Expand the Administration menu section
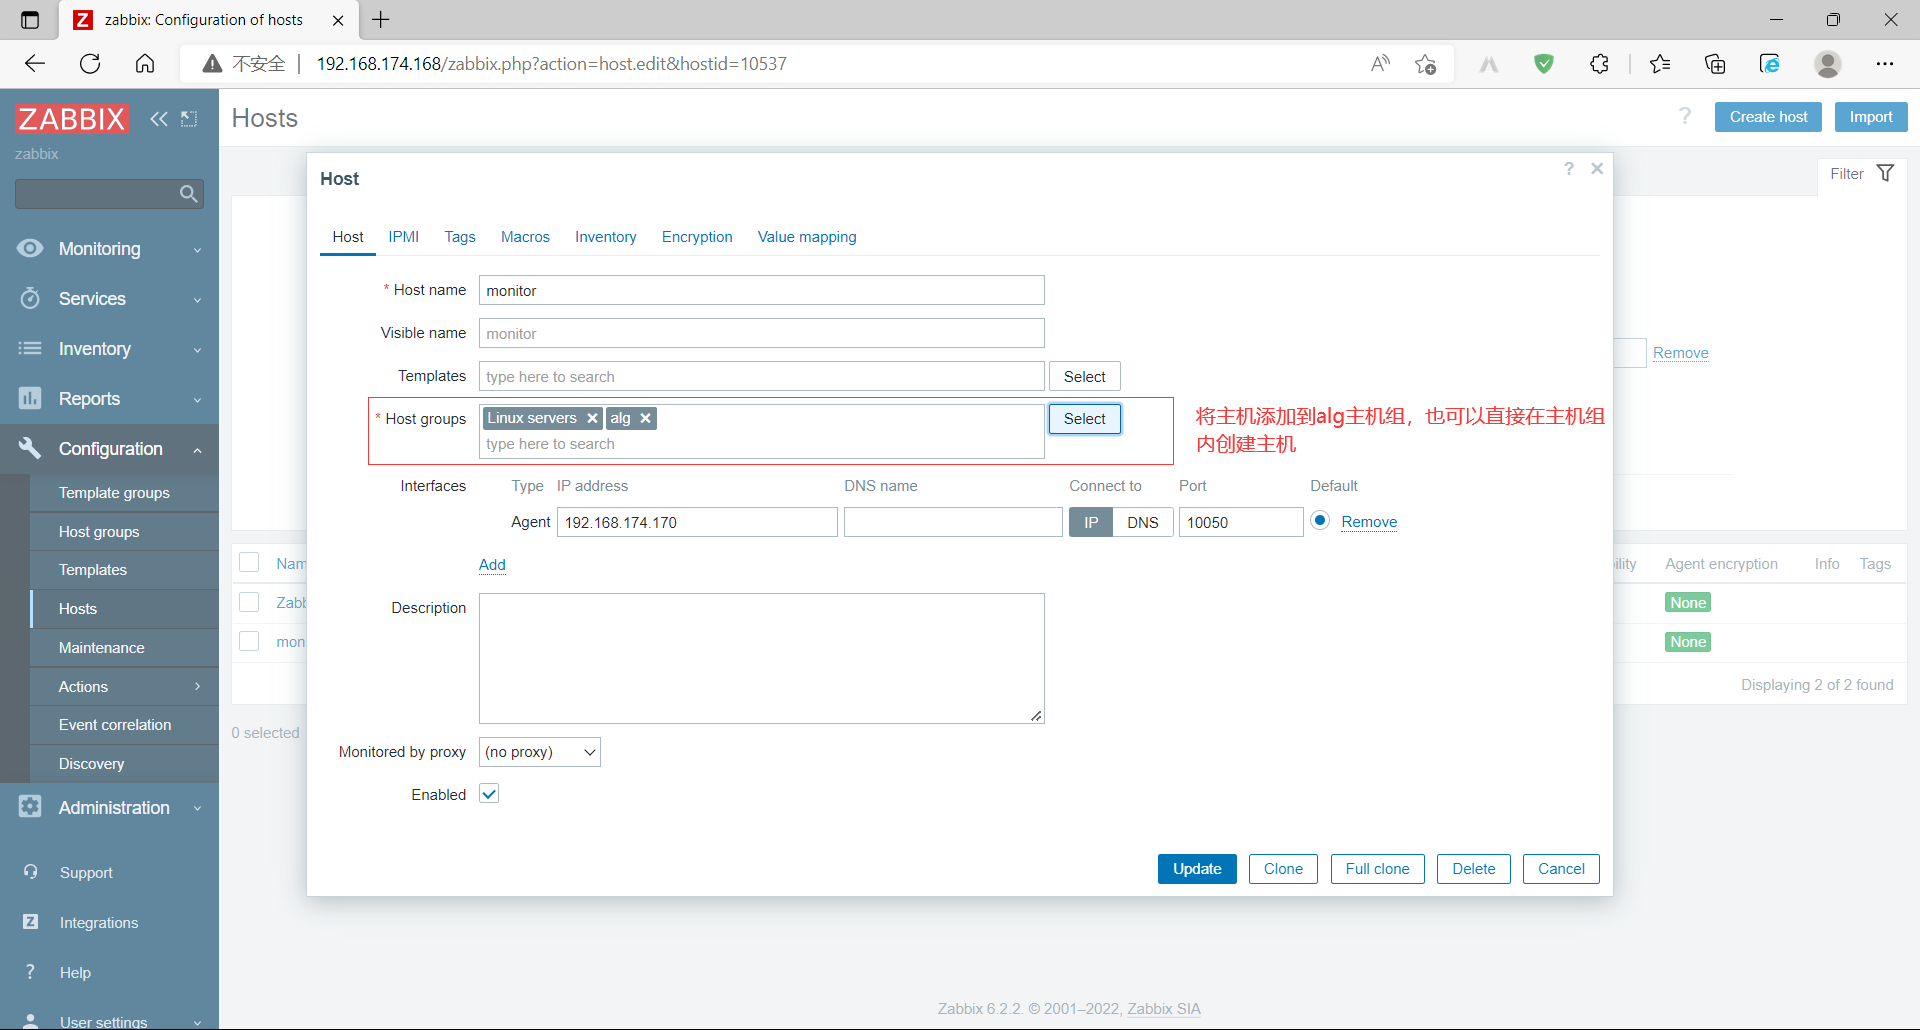This screenshot has height=1030, width=1920. pyautogui.click(x=198, y=808)
